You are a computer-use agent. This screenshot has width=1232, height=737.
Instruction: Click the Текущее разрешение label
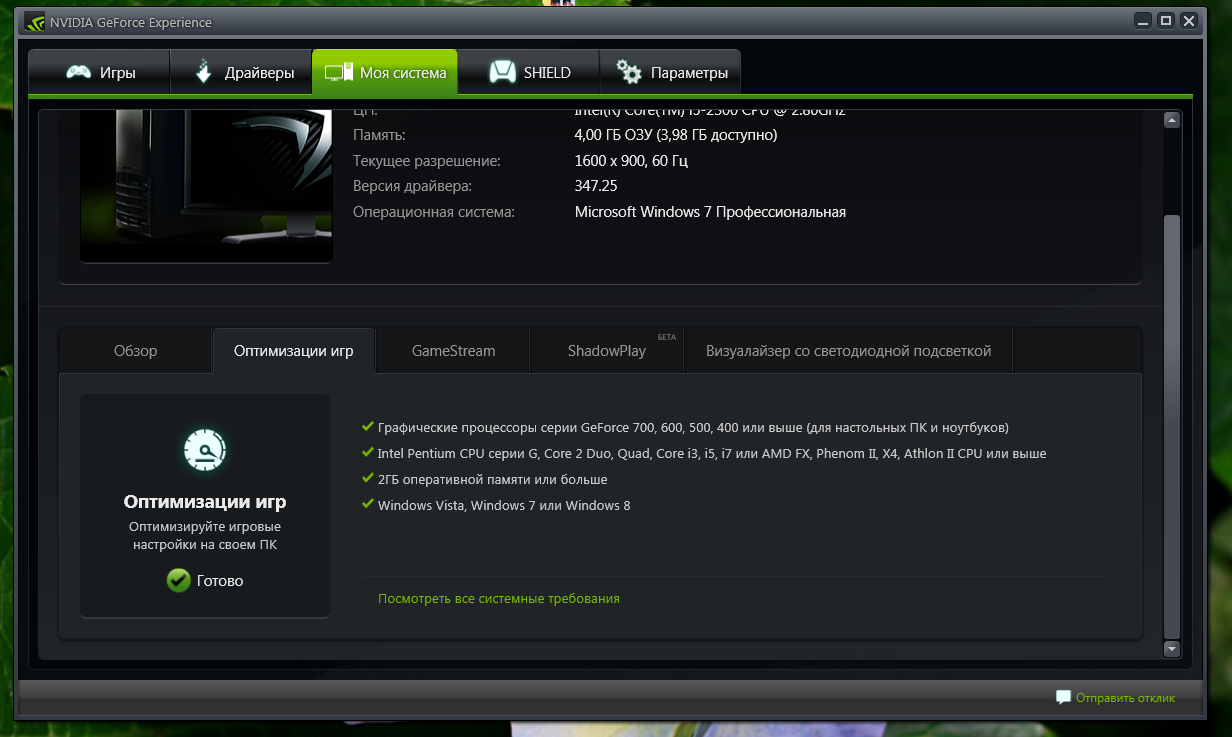pyautogui.click(x=427, y=160)
